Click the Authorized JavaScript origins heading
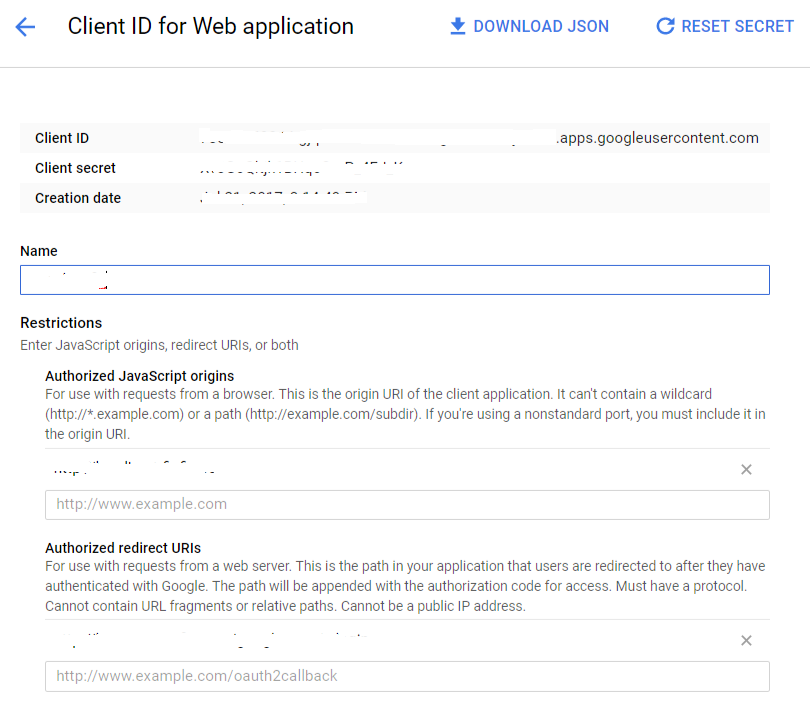The image size is (810, 707). click(139, 376)
